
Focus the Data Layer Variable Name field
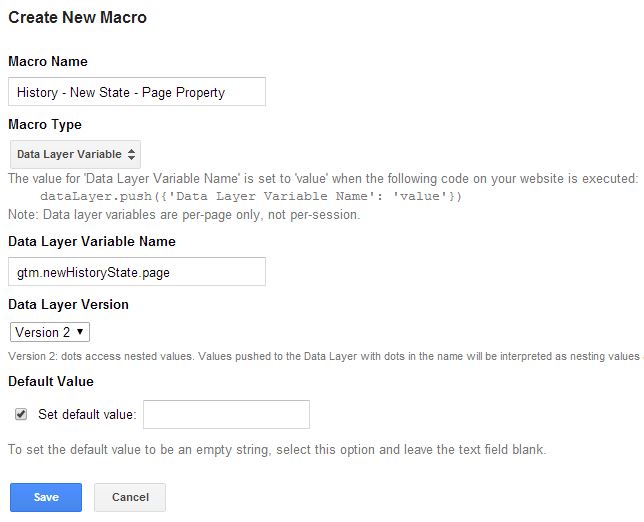click(x=137, y=271)
